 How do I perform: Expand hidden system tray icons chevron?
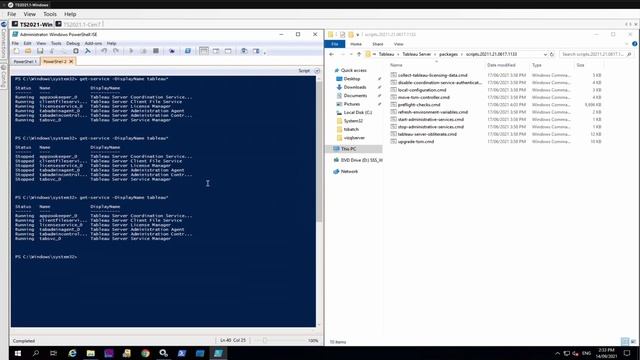[x=557, y=353]
